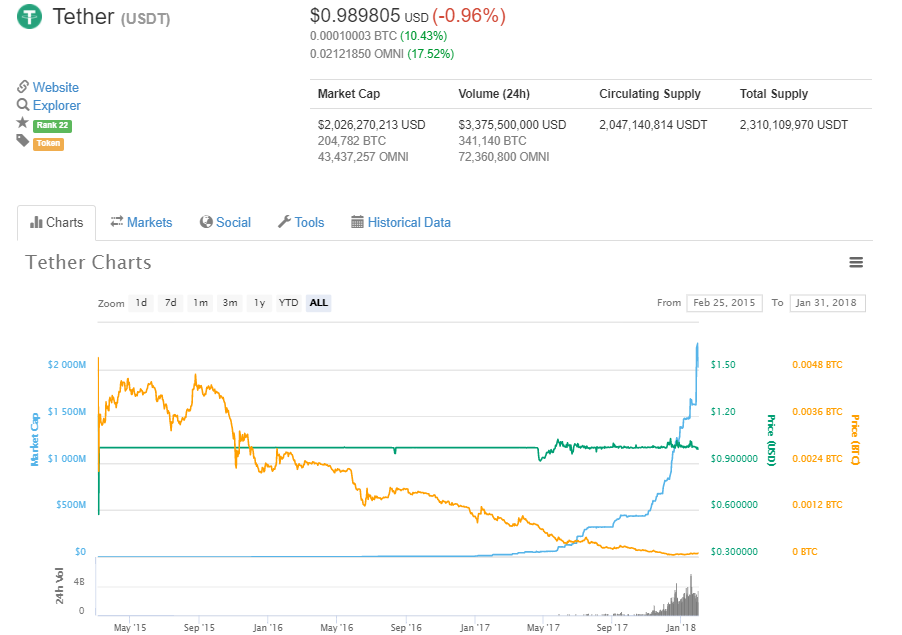Click the 24h Vol axis label
The width and height of the screenshot is (902, 635).
point(59,586)
